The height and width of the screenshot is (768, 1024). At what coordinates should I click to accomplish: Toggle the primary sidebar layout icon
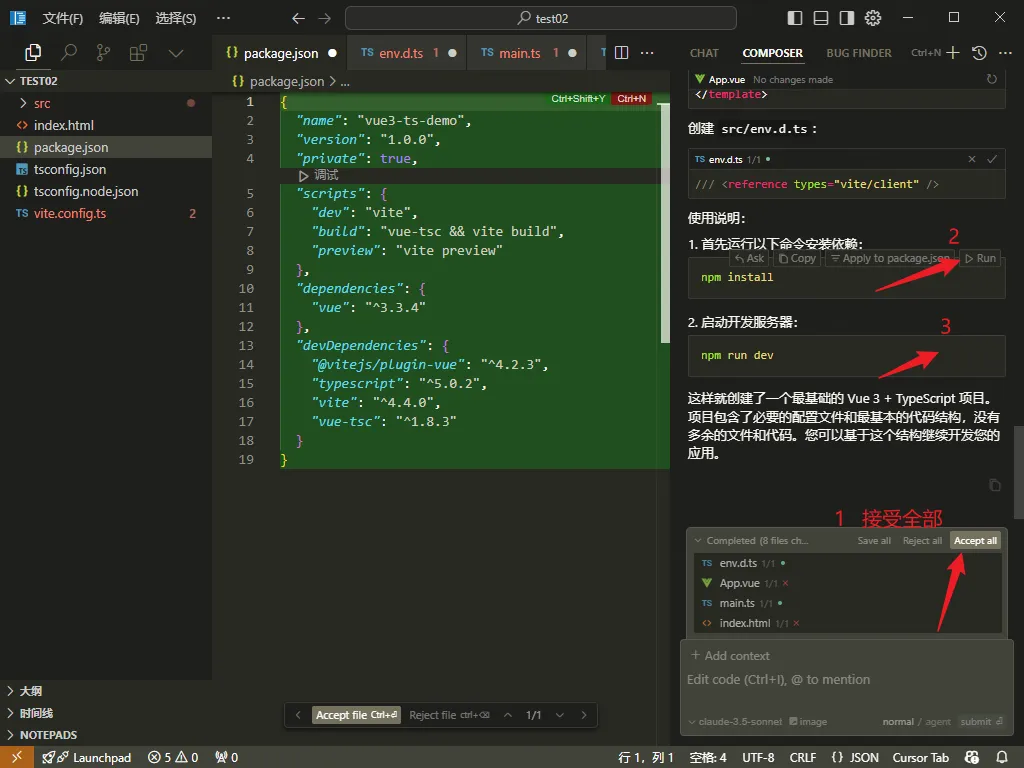pyautogui.click(x=795, y=18)
